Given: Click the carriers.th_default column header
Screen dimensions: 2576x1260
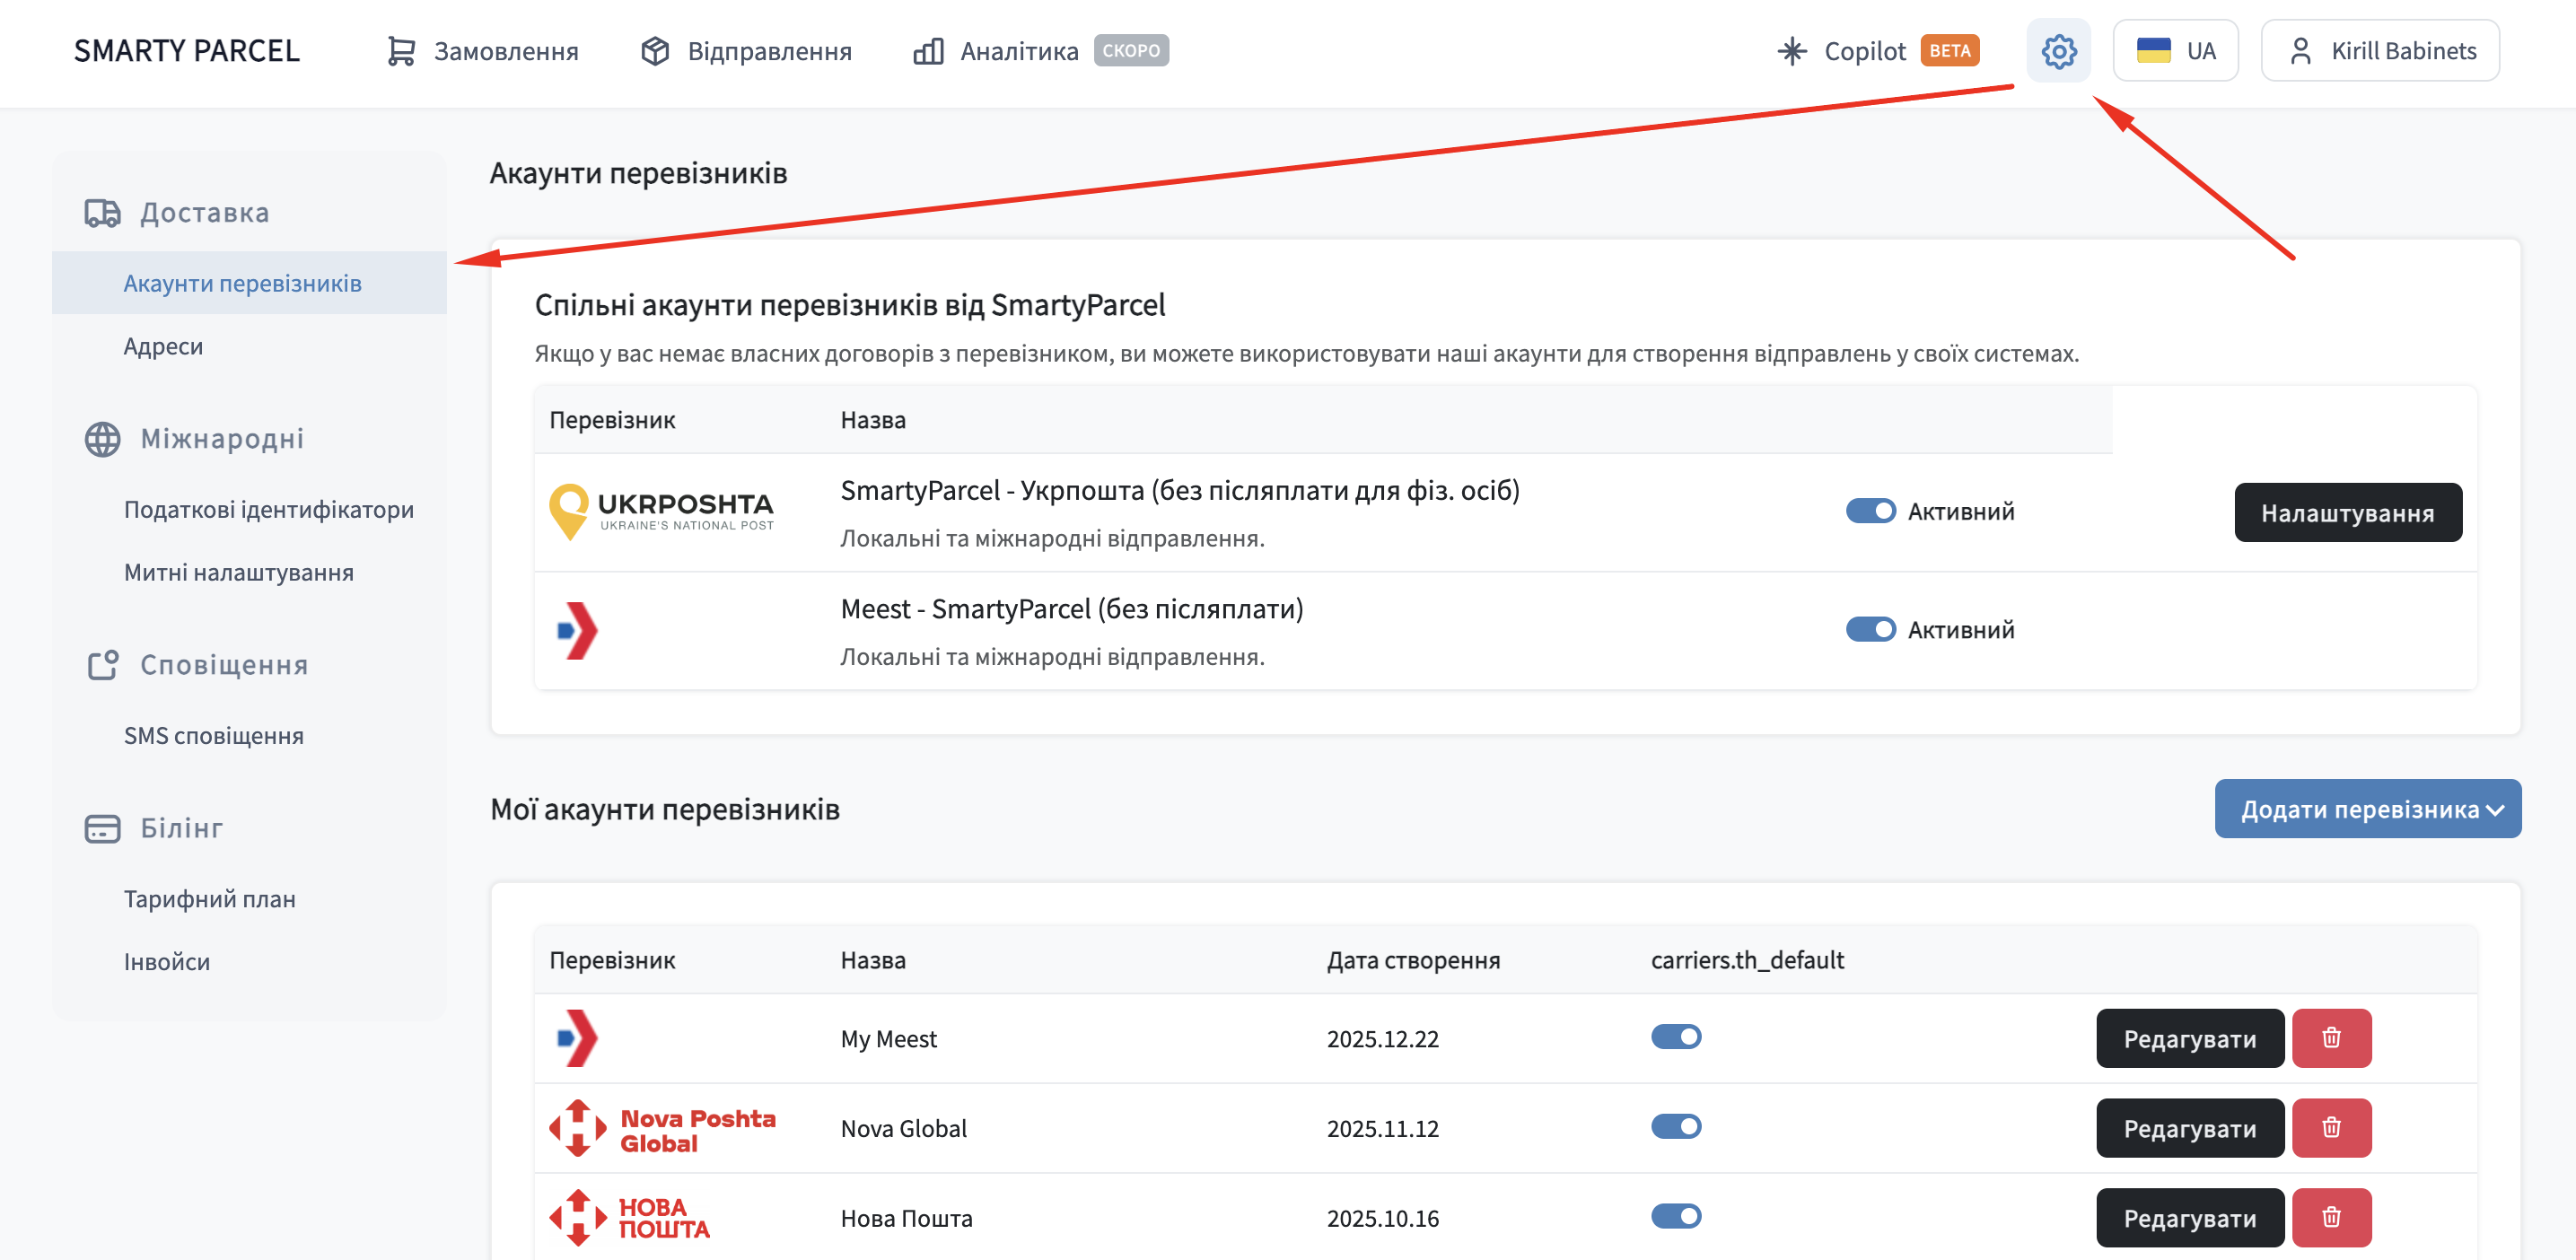Looking at the screenshot, I should (1747, 960).
